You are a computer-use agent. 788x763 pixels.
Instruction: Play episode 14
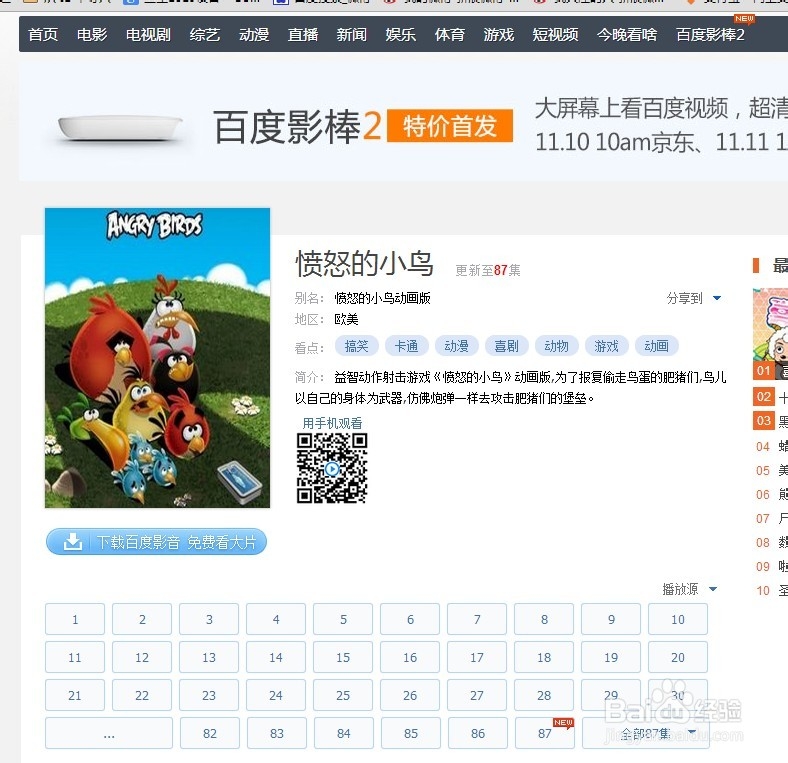click(276, 657)
